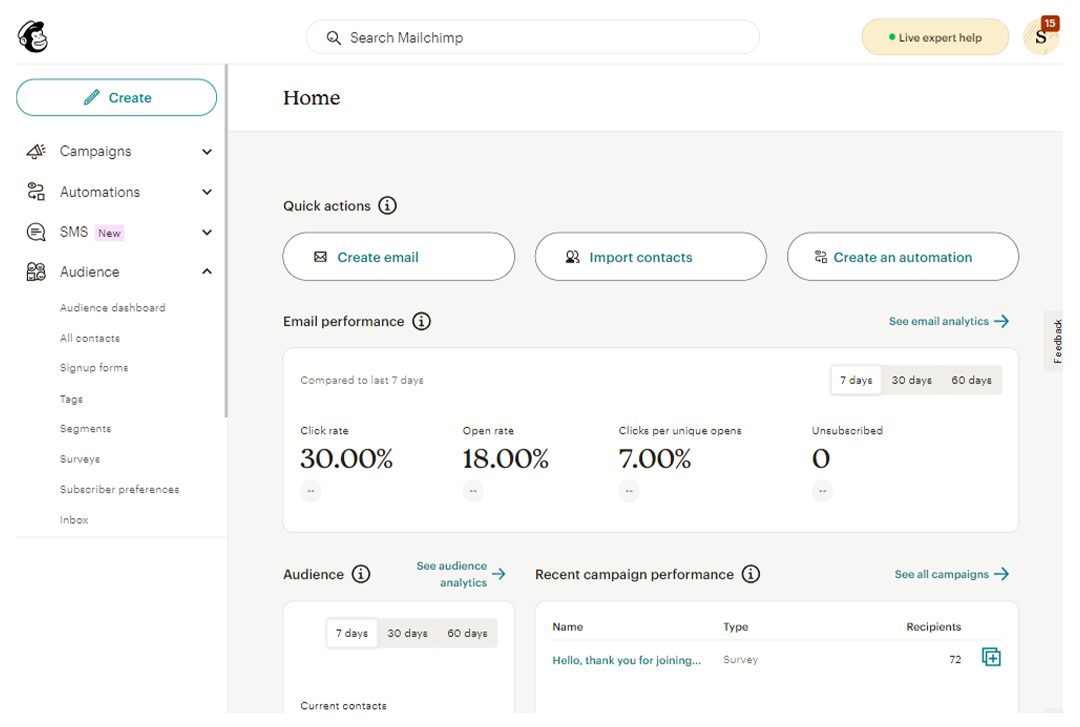
Task: Select 60 days in Email performance
Action: tap(971, 380)
